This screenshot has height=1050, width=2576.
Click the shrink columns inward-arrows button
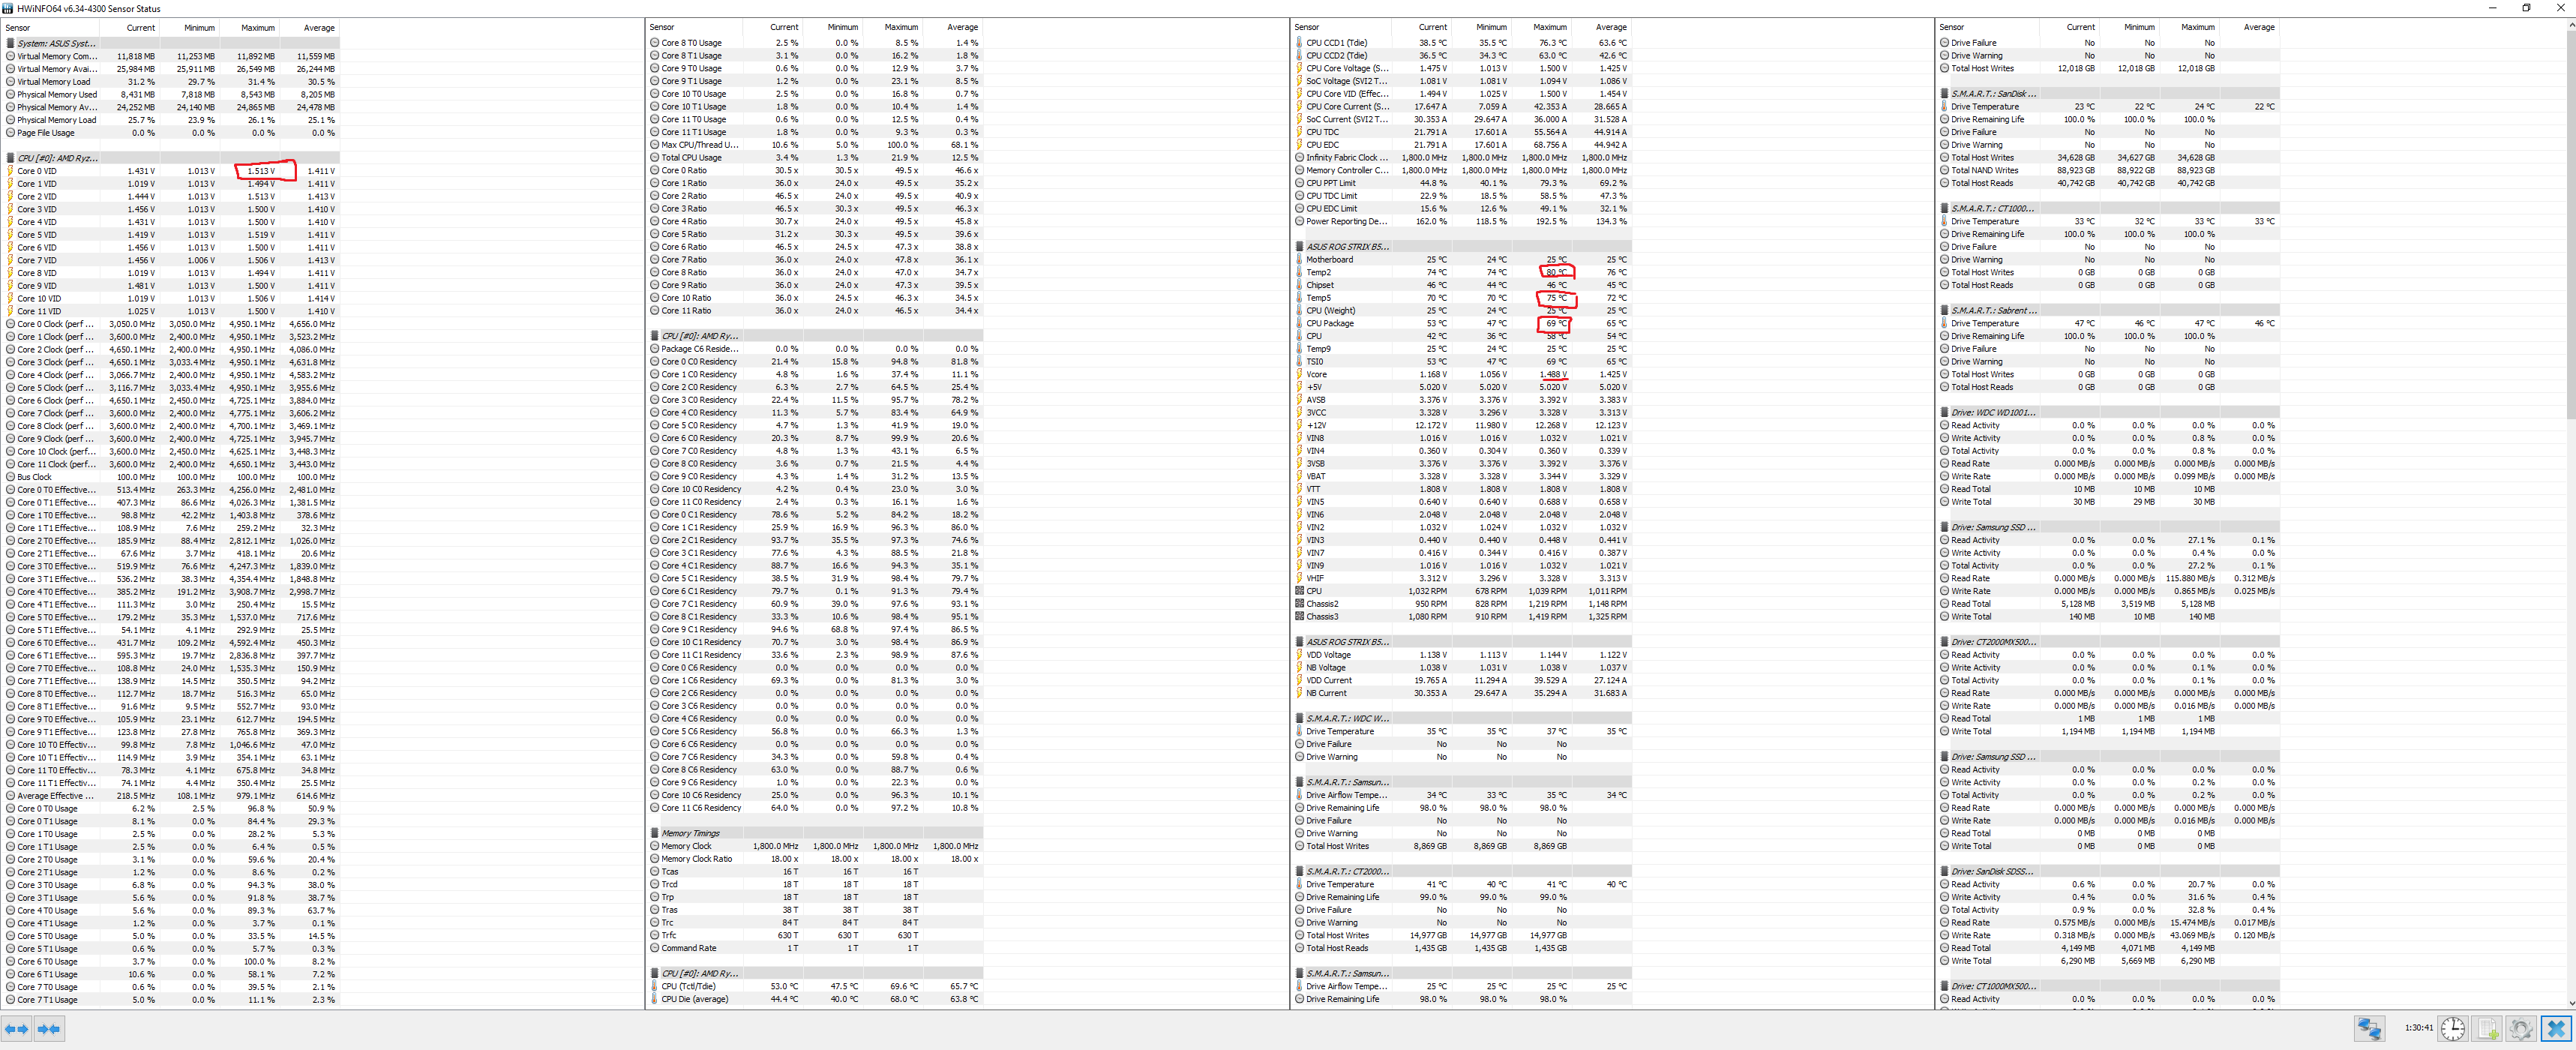point(49,1028)
